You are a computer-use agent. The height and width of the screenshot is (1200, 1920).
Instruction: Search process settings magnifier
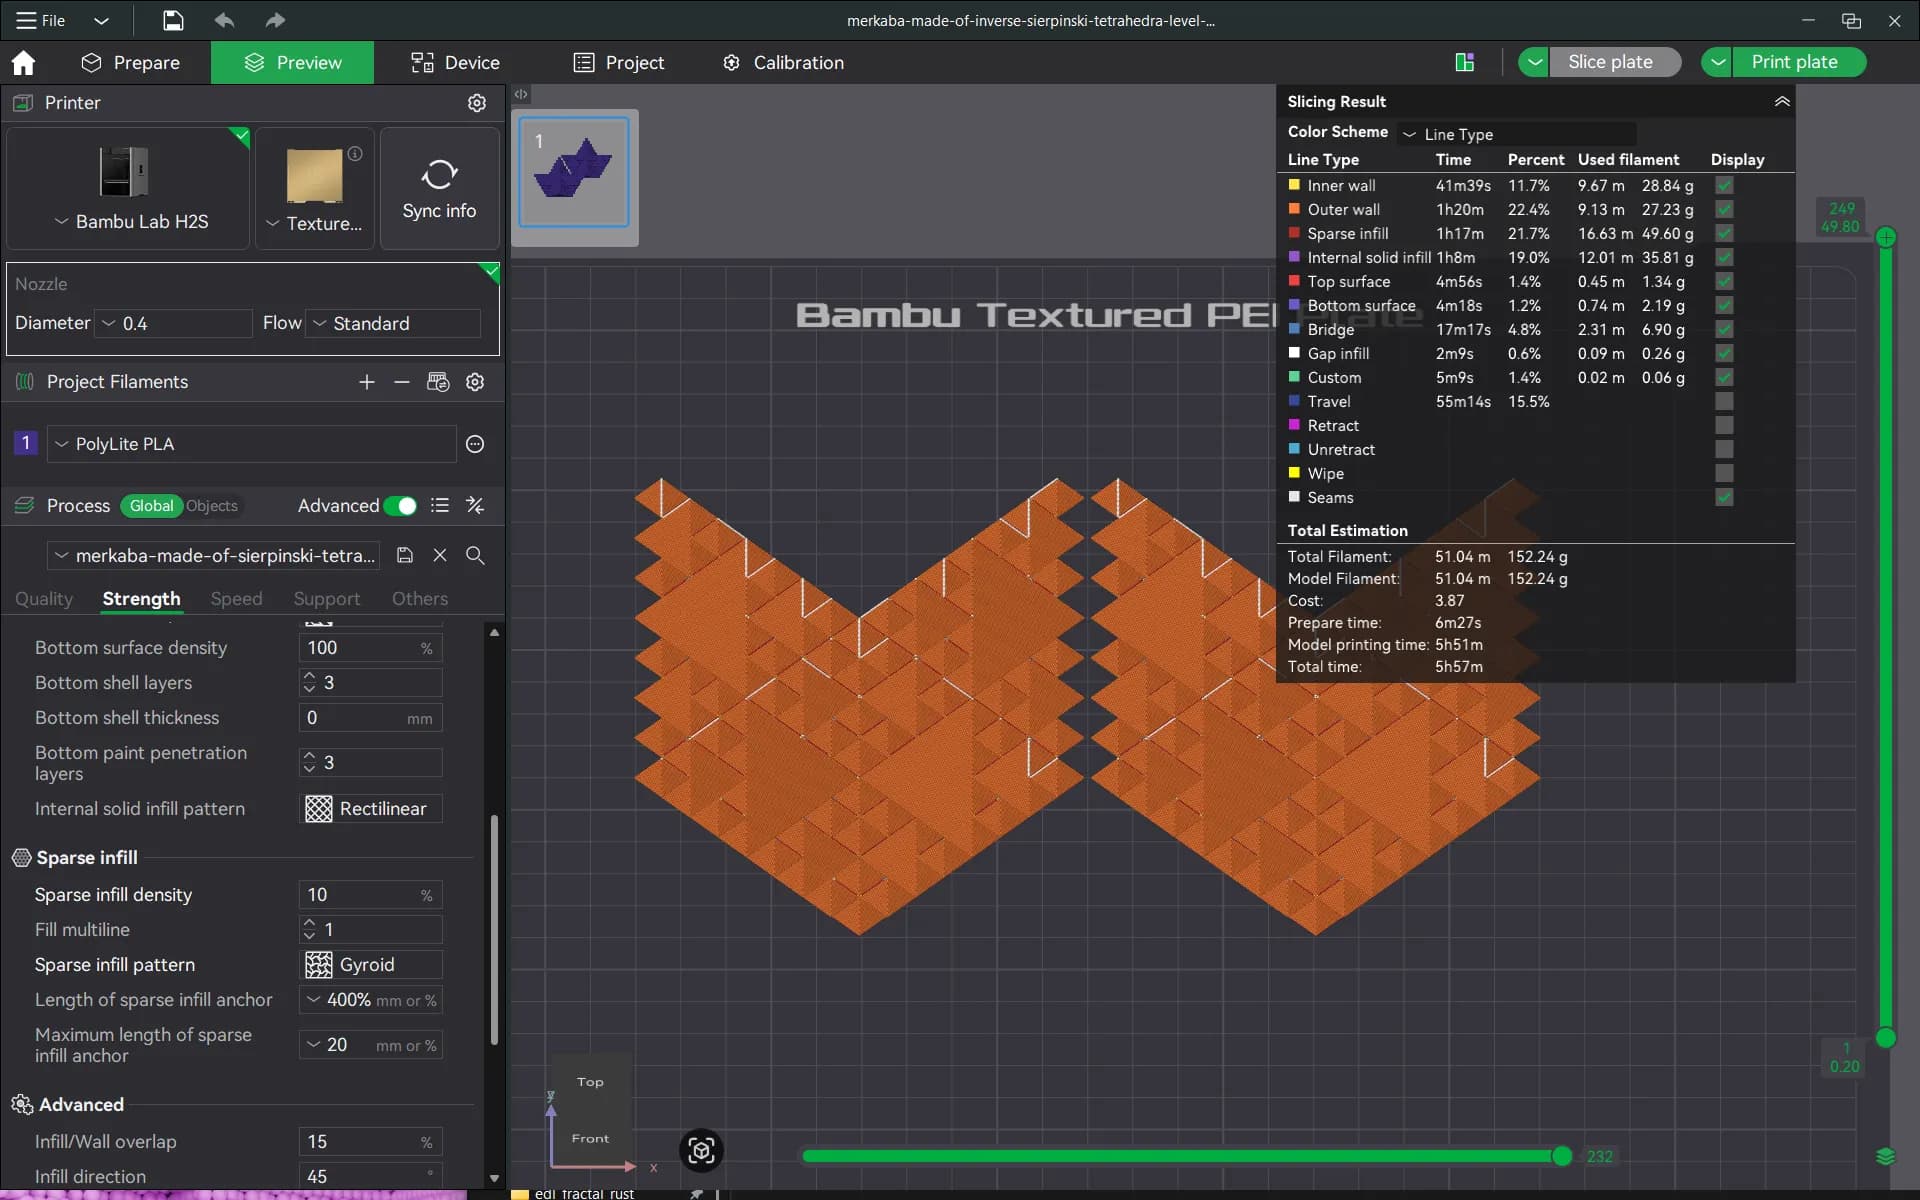point(475,555)
